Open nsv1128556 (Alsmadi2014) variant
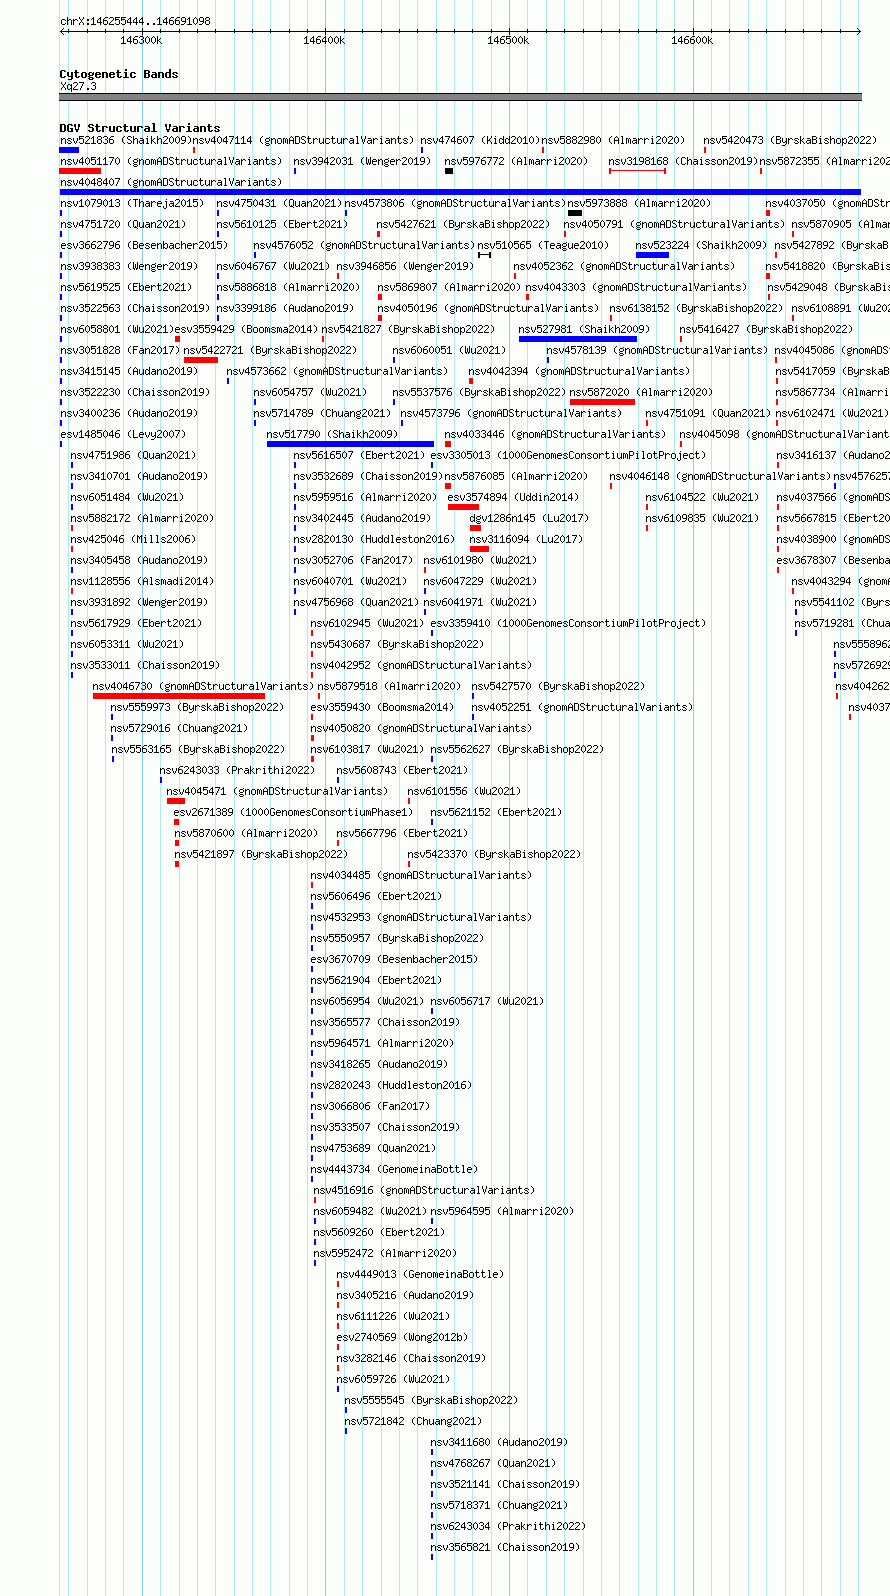Image resolution: width=890 pixels, height=1596 pixels. (142, 582)
